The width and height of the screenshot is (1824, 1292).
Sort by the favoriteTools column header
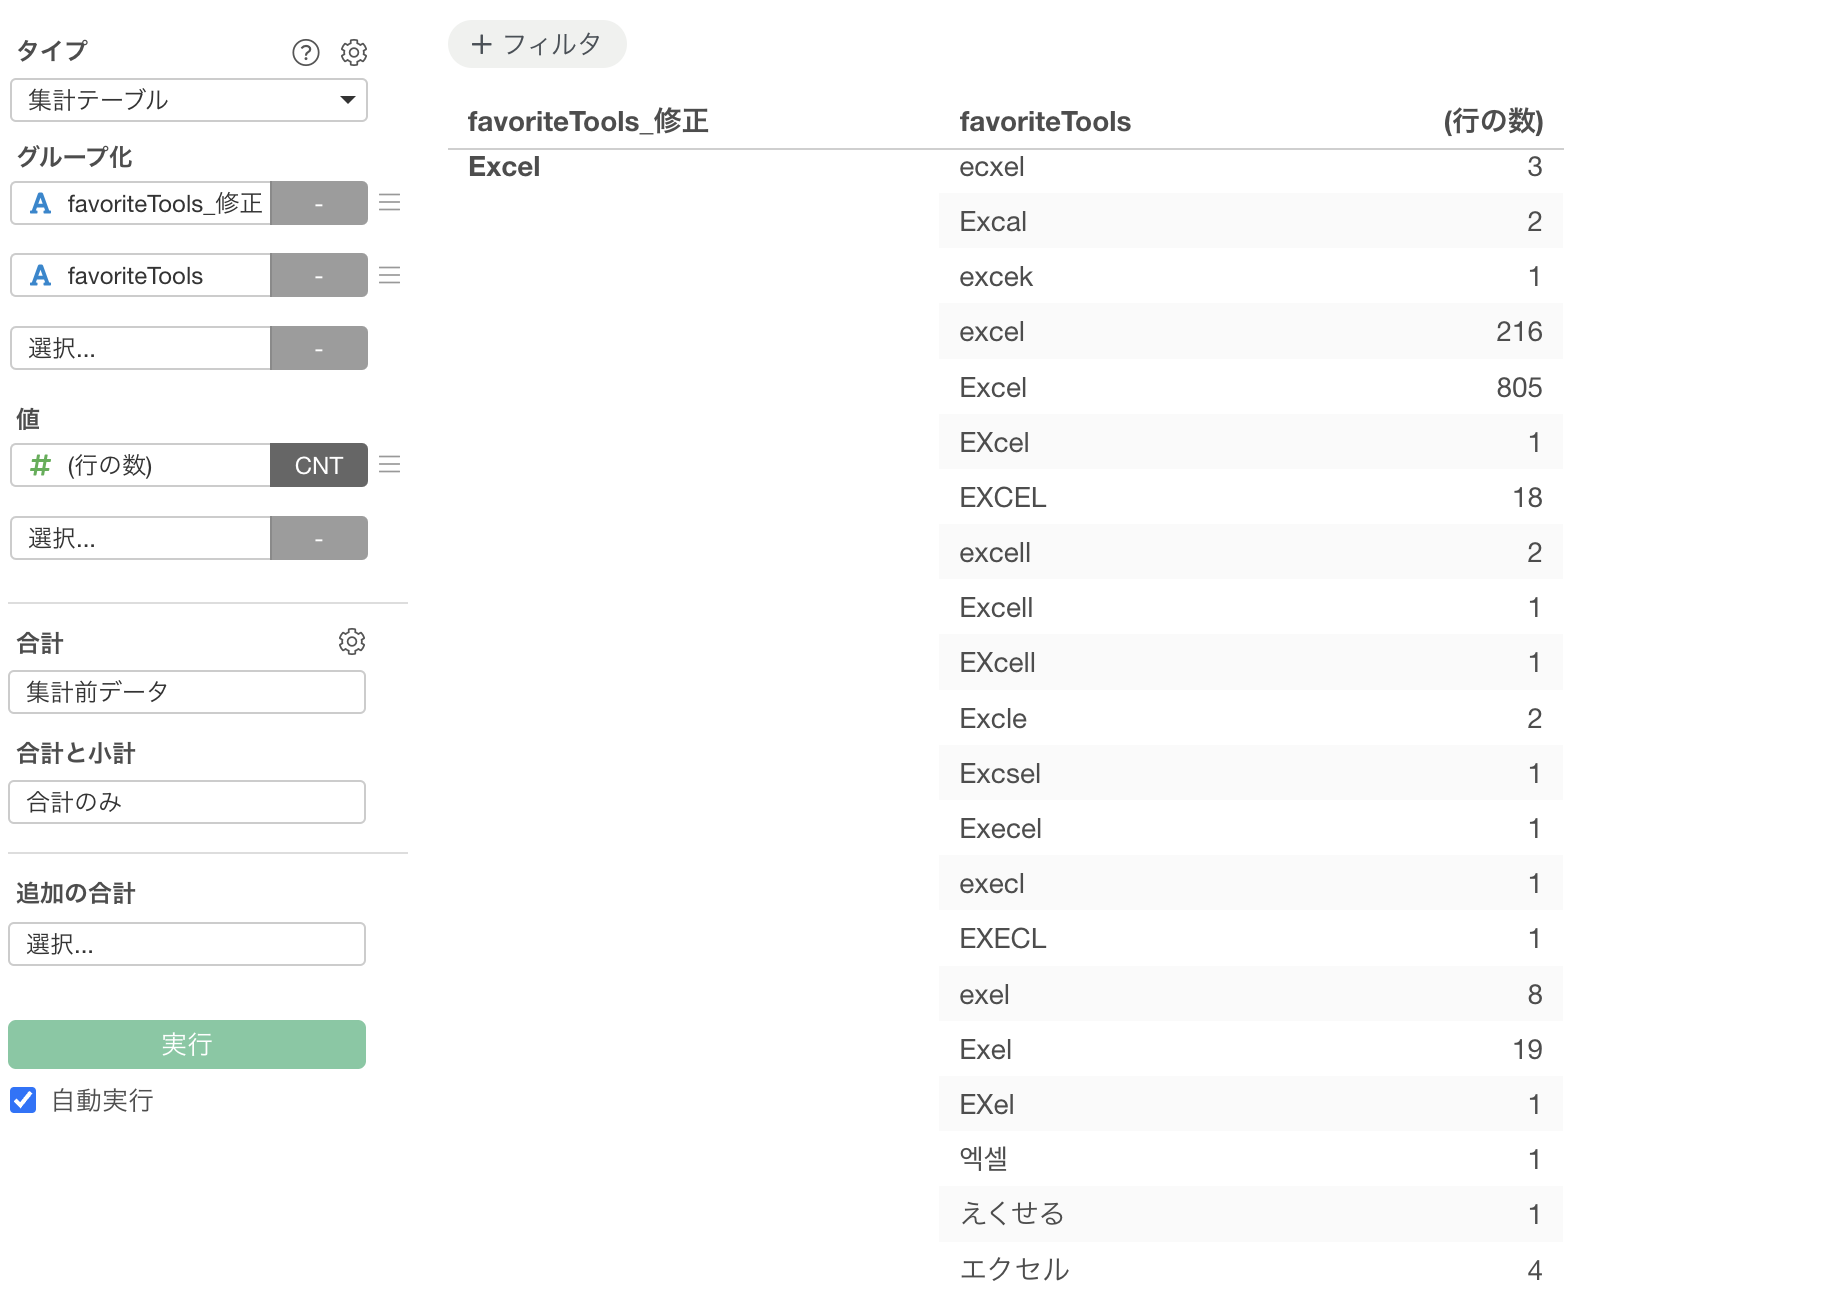point(1044,122)
